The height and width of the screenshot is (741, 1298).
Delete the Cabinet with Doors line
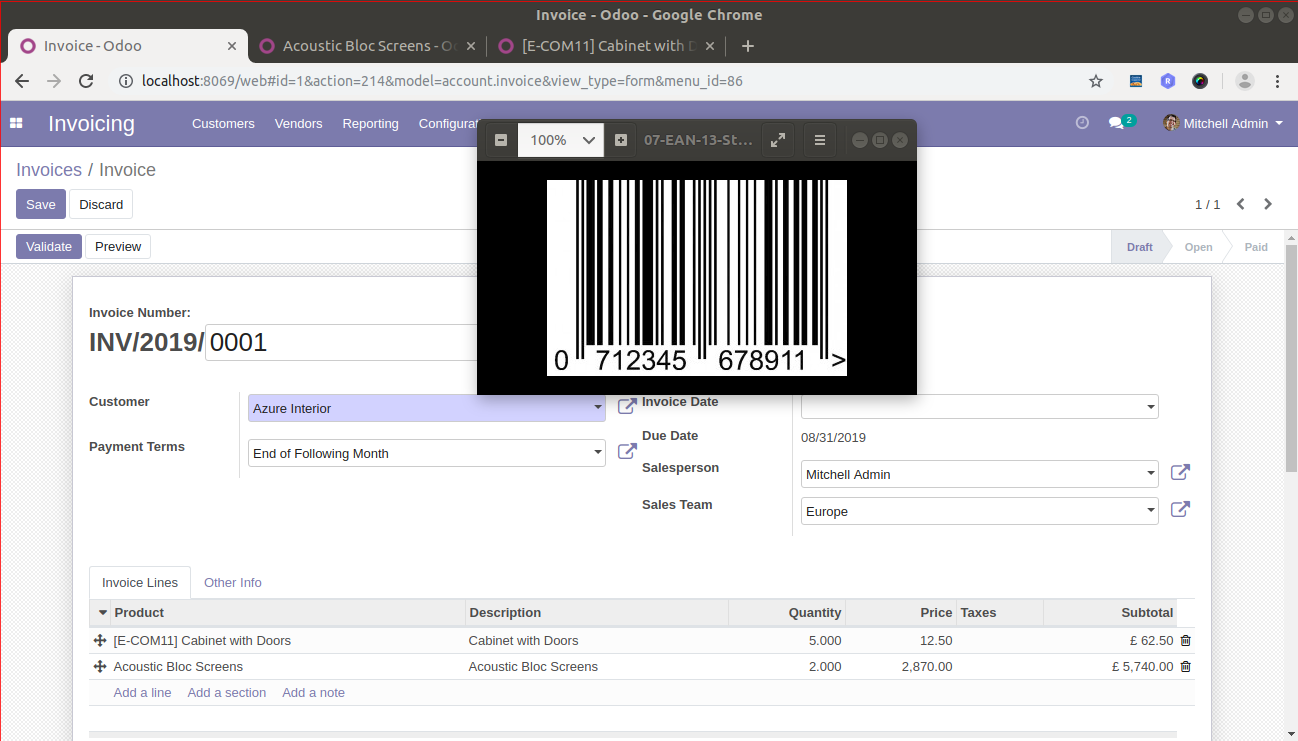point(1186,640)
